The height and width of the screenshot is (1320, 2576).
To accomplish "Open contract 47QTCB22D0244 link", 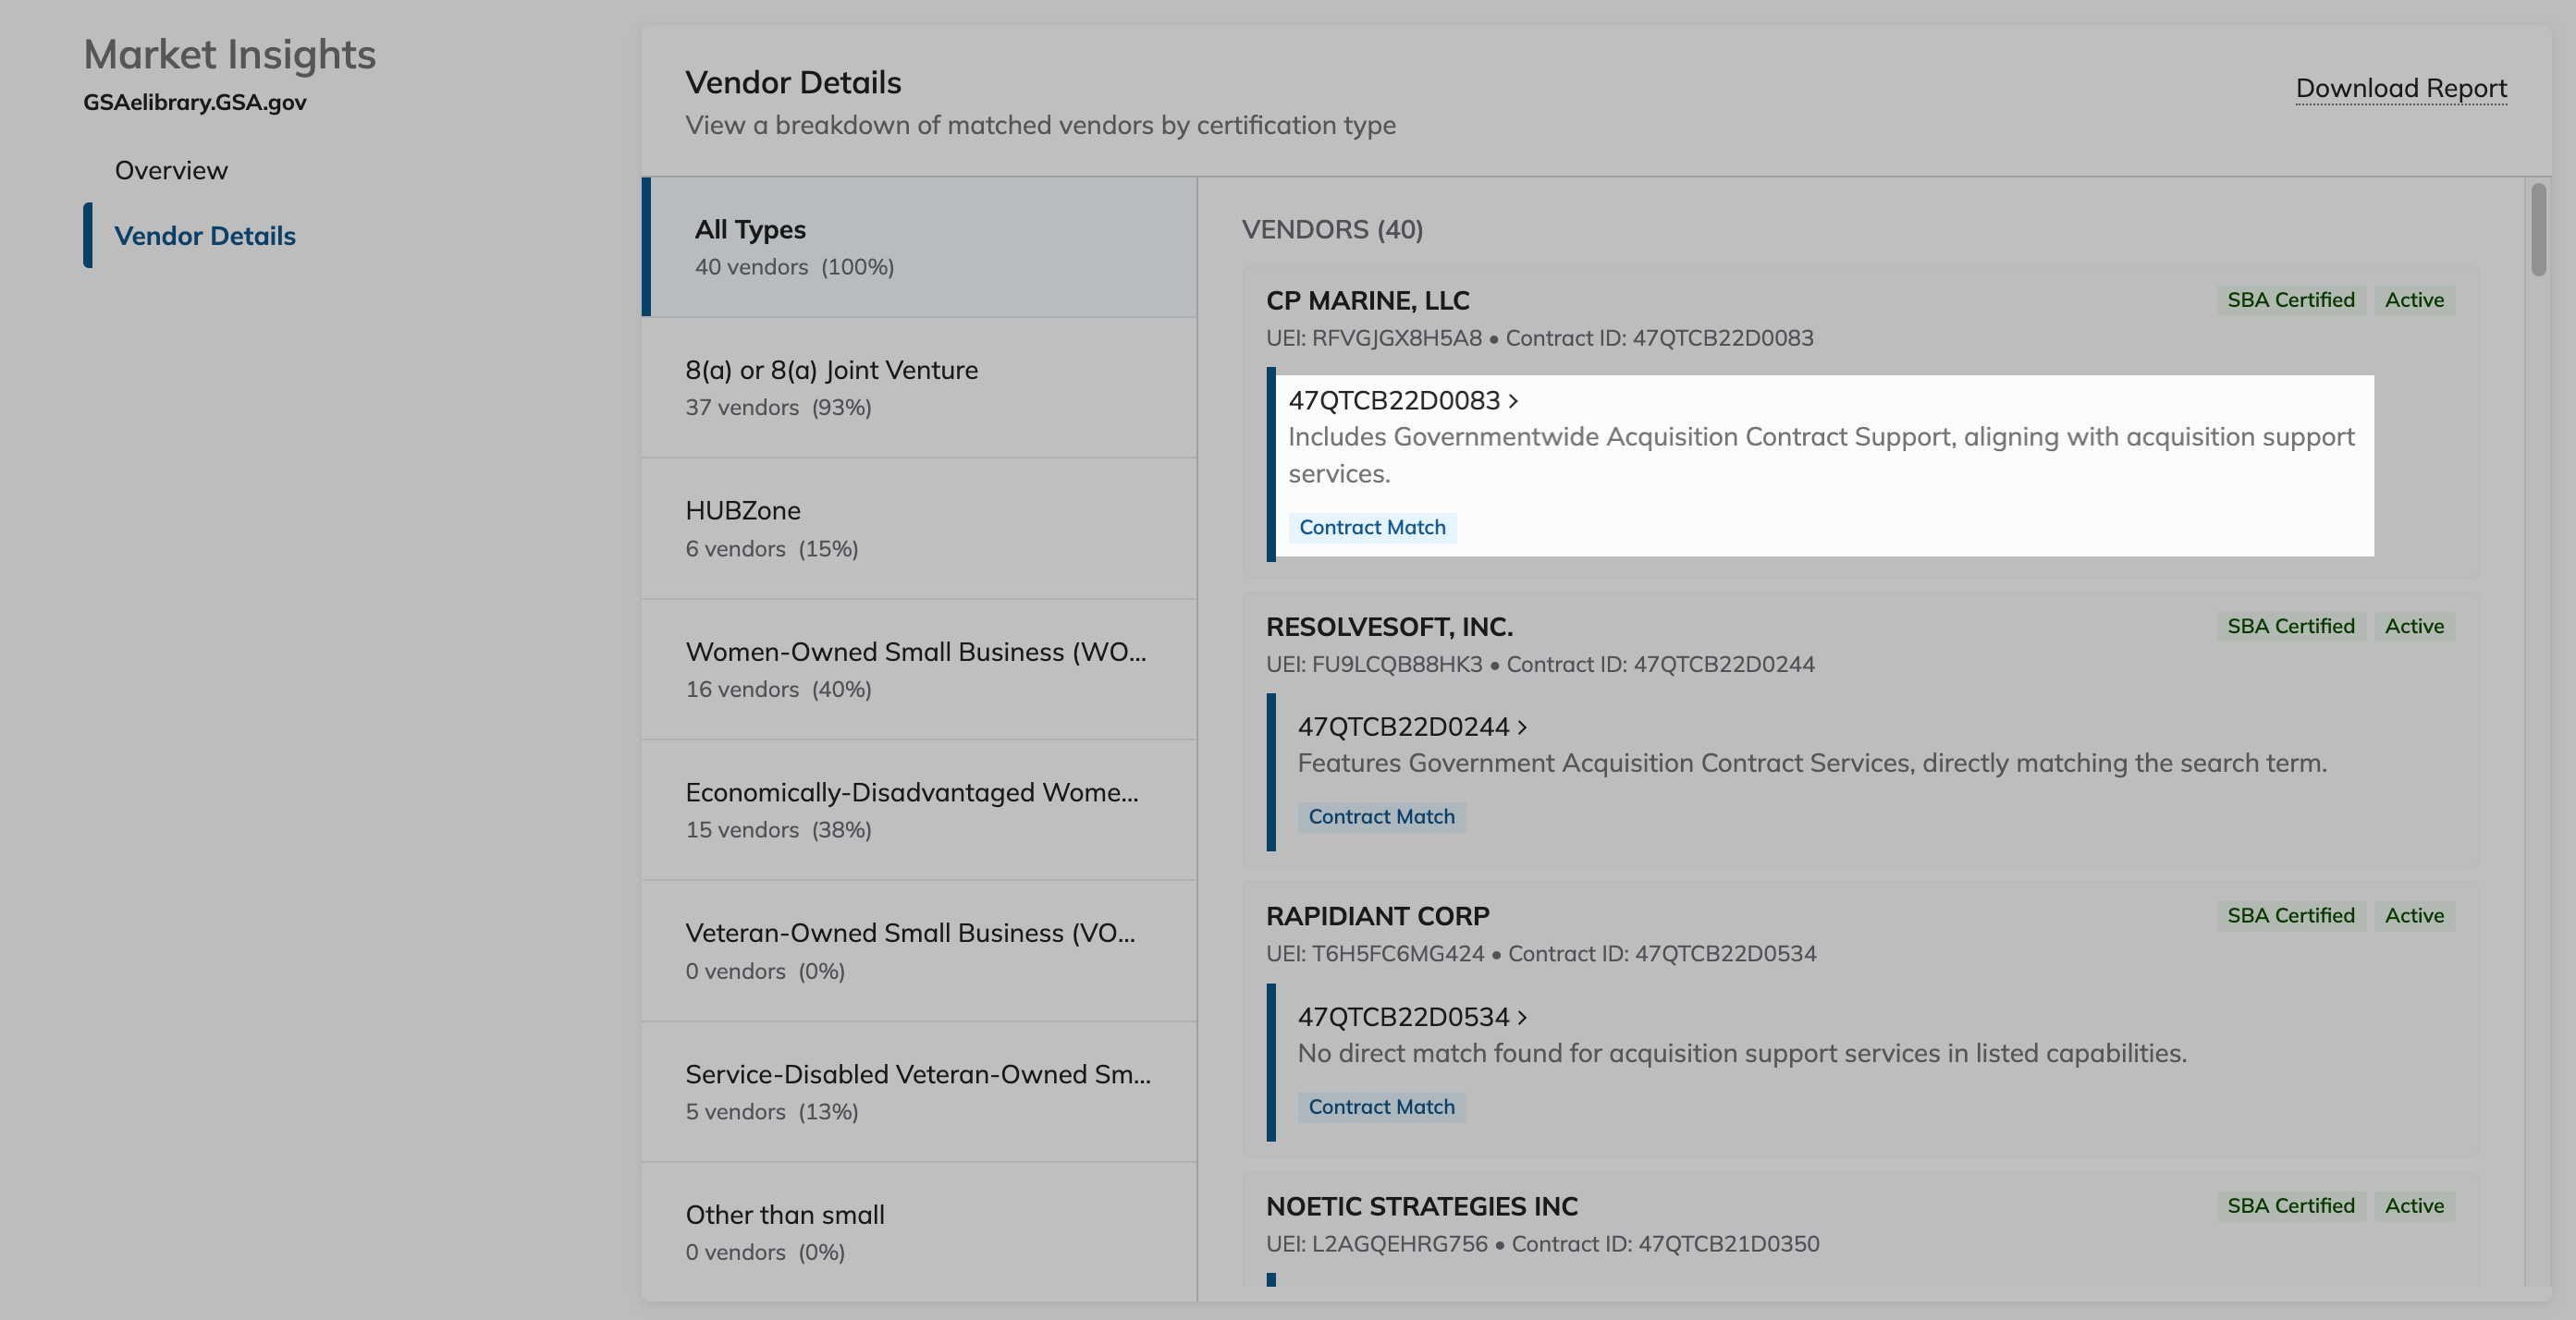I will pyautogui.click(x=1403, y=726).
